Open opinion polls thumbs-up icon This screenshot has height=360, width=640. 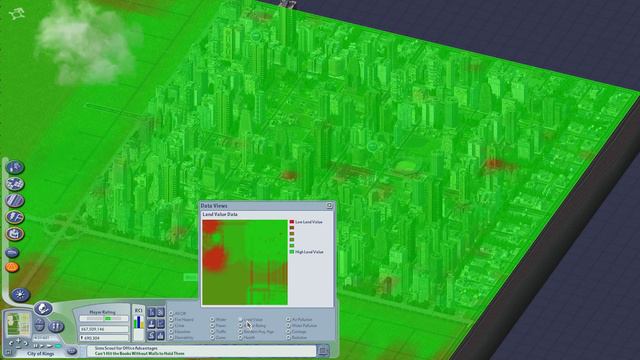(x=161, y=336)
